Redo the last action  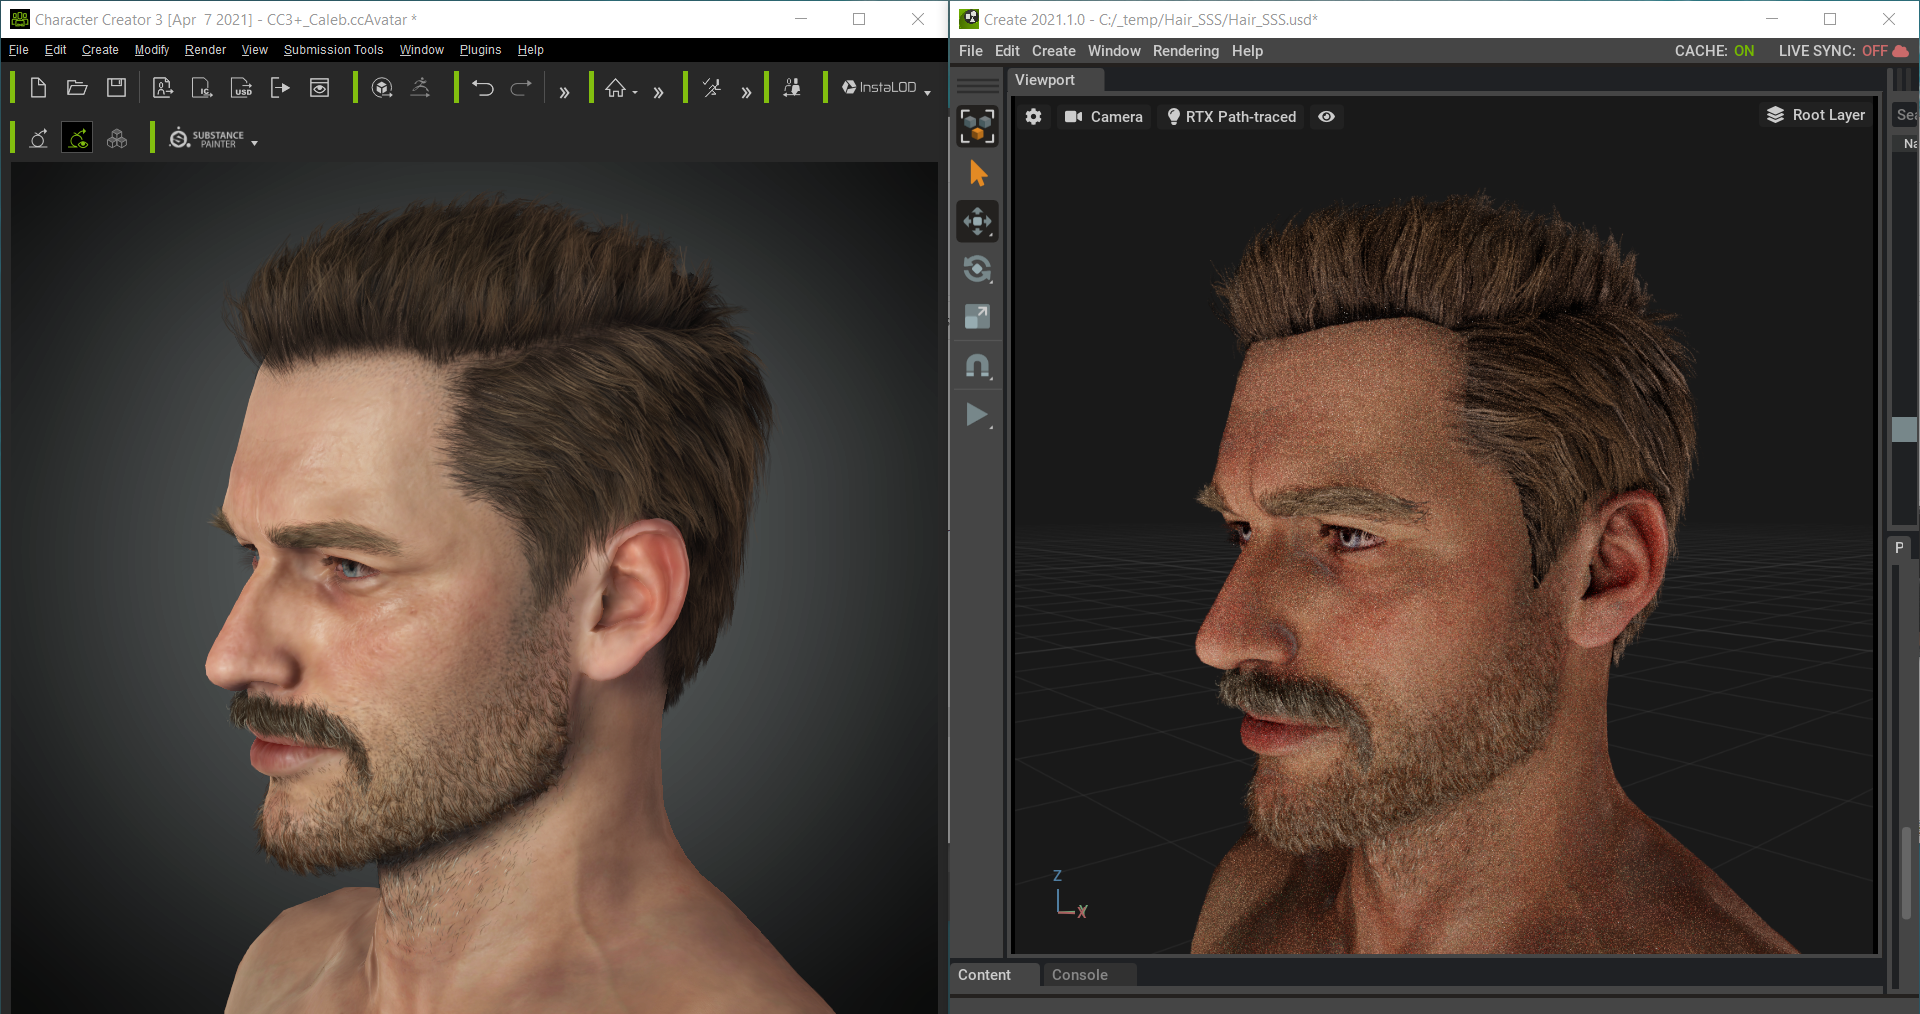pyautogui.click(x=521, y=88)
